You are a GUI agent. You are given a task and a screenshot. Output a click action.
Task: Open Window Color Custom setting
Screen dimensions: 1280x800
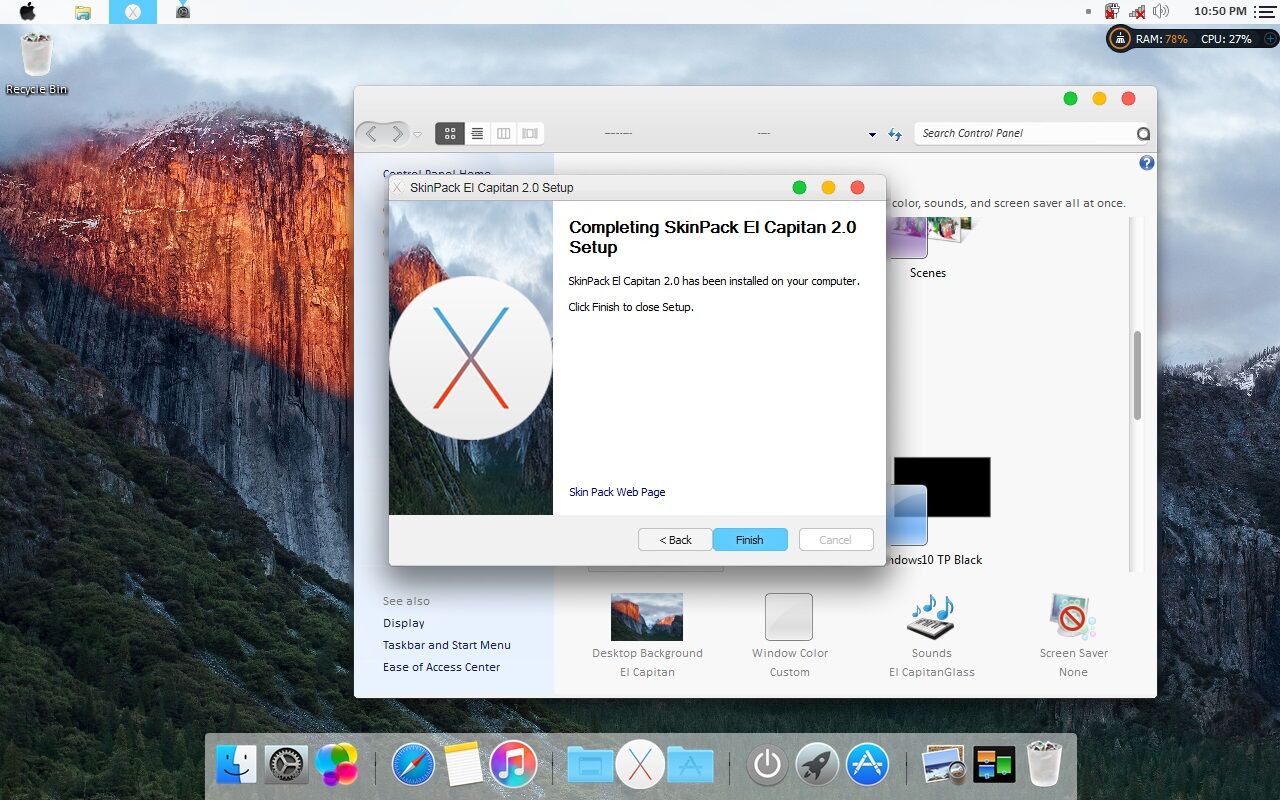(789, 635)
